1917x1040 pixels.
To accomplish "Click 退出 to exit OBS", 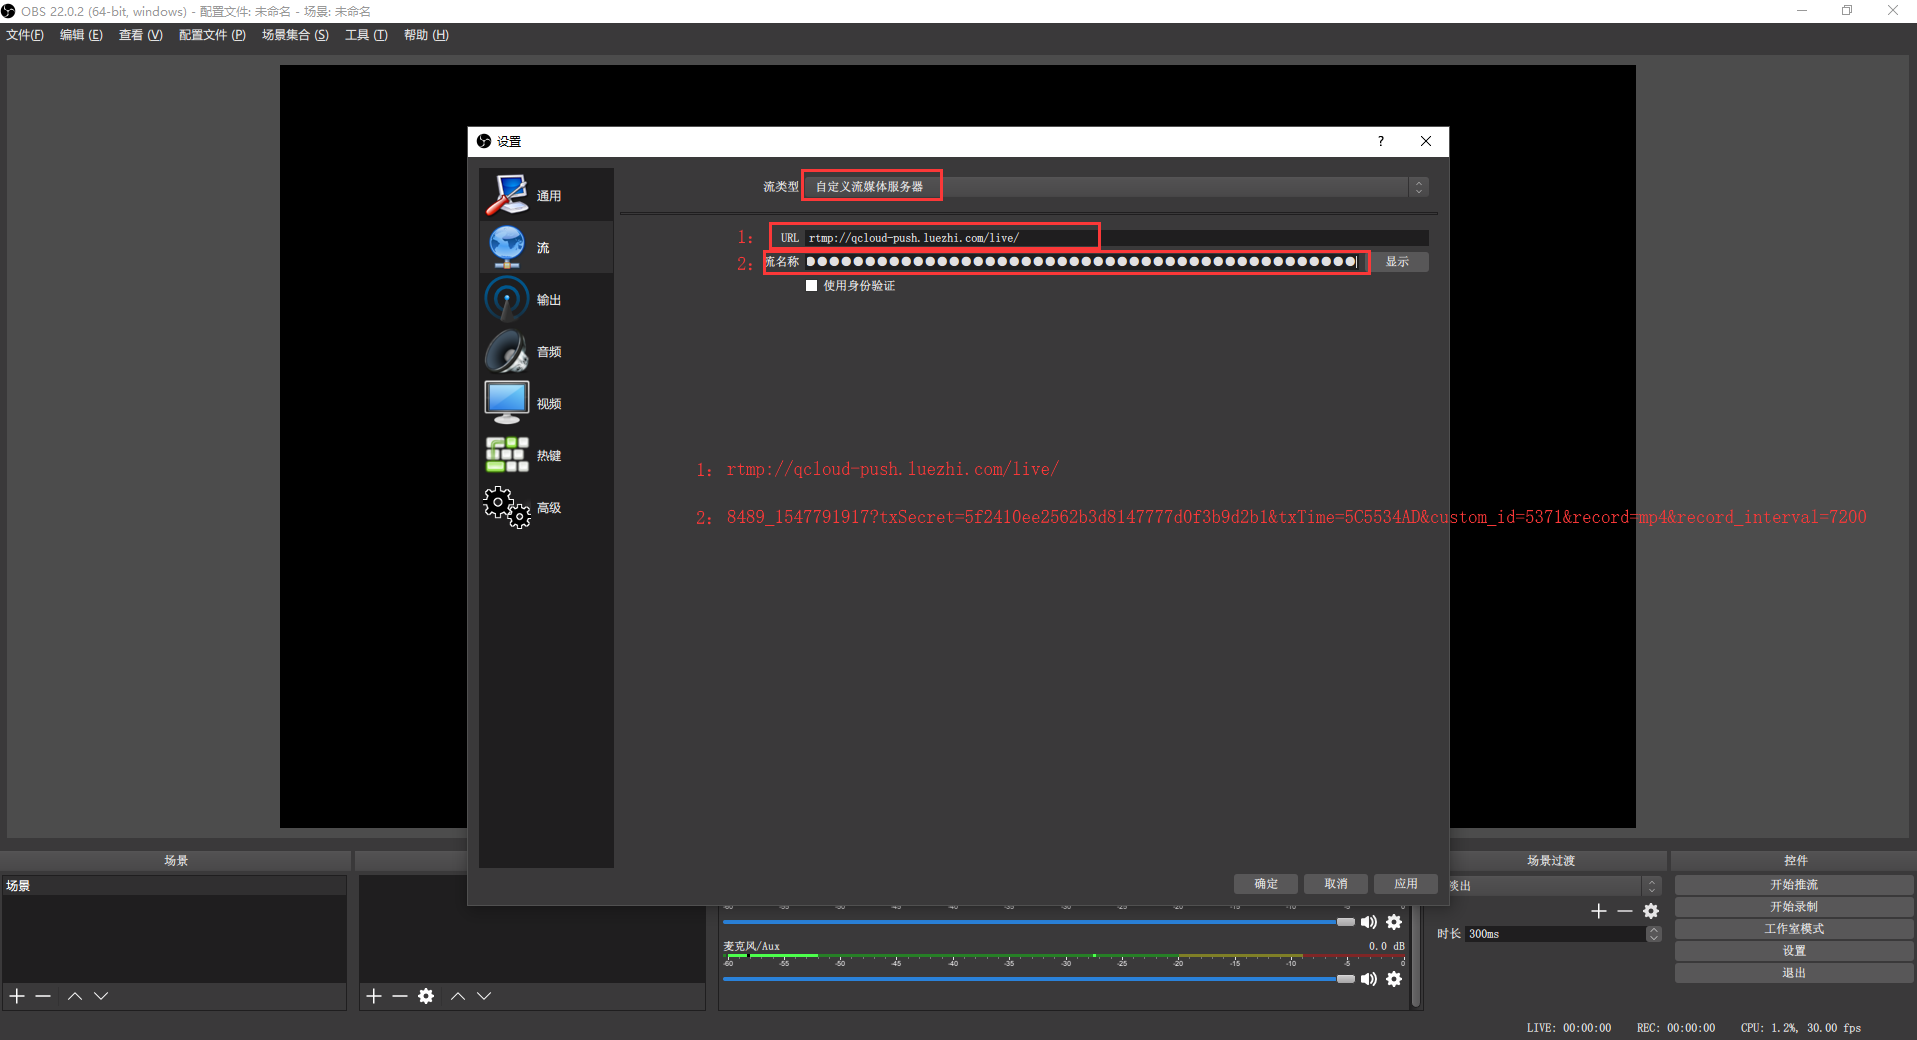I will pos(1794,973).
